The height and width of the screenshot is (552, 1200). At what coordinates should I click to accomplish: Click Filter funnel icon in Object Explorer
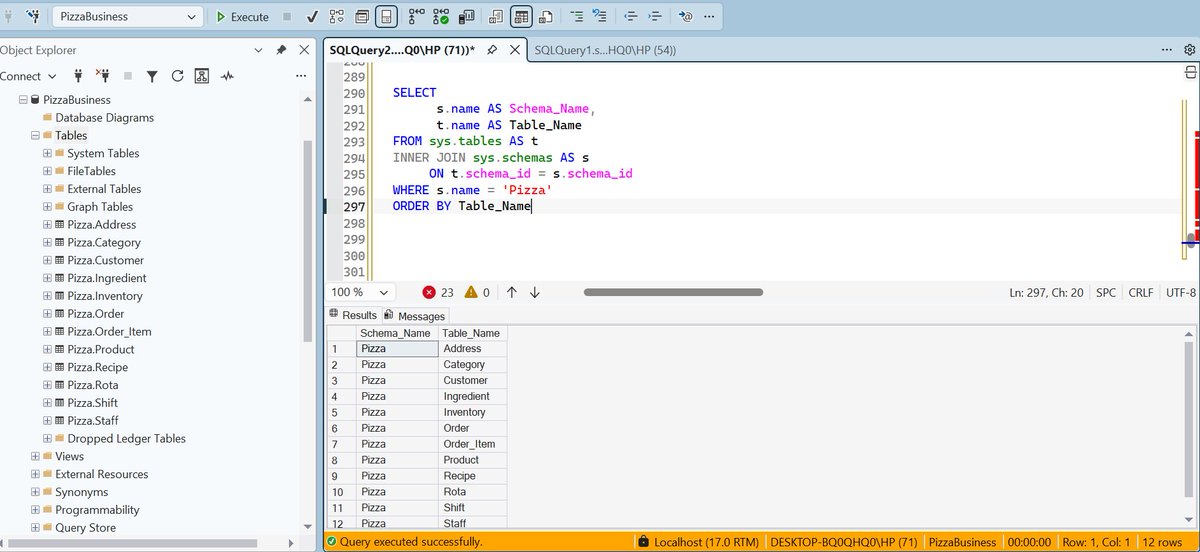[x=152, y=76]
